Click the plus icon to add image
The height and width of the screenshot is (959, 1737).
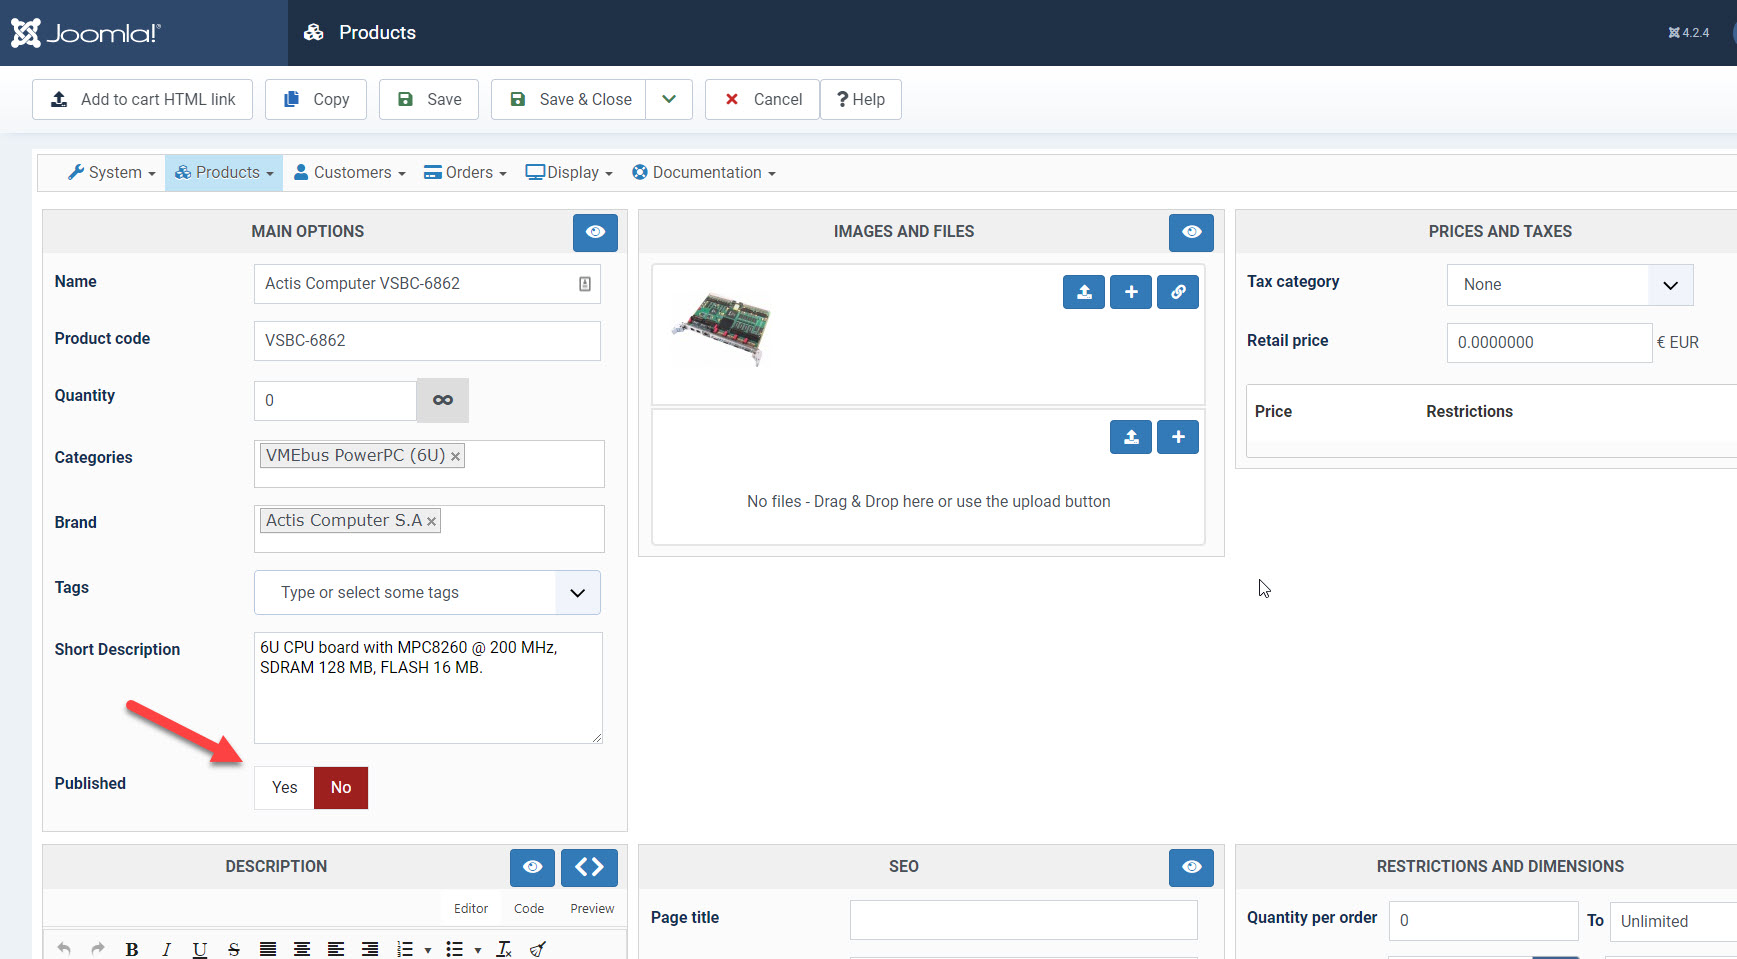click(x=1130, y=292)
